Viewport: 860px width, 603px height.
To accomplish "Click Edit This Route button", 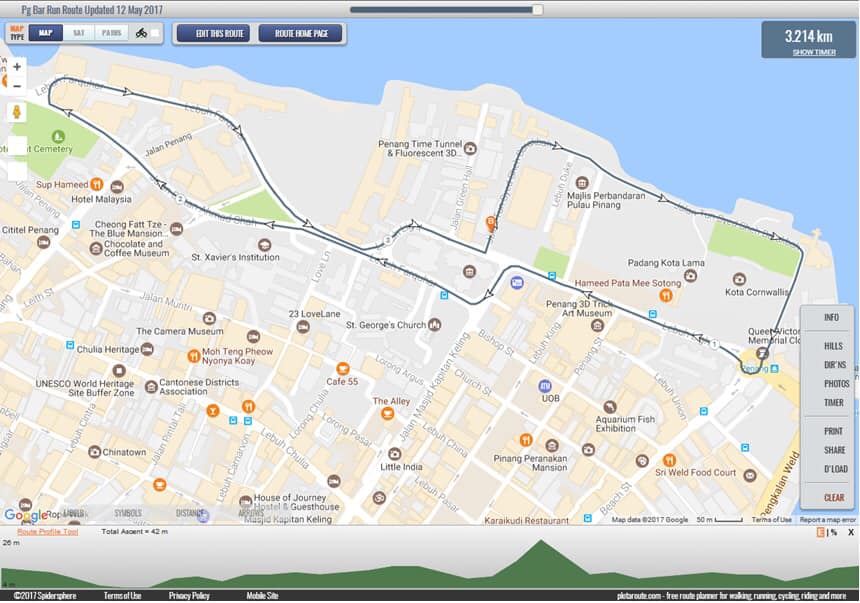I will pyautogui.click(x=213, y=33).
